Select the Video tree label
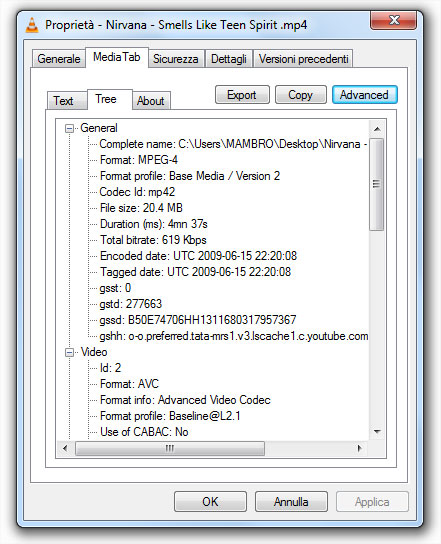This screenshot has height=544, width=441. [x=94, y=352]
